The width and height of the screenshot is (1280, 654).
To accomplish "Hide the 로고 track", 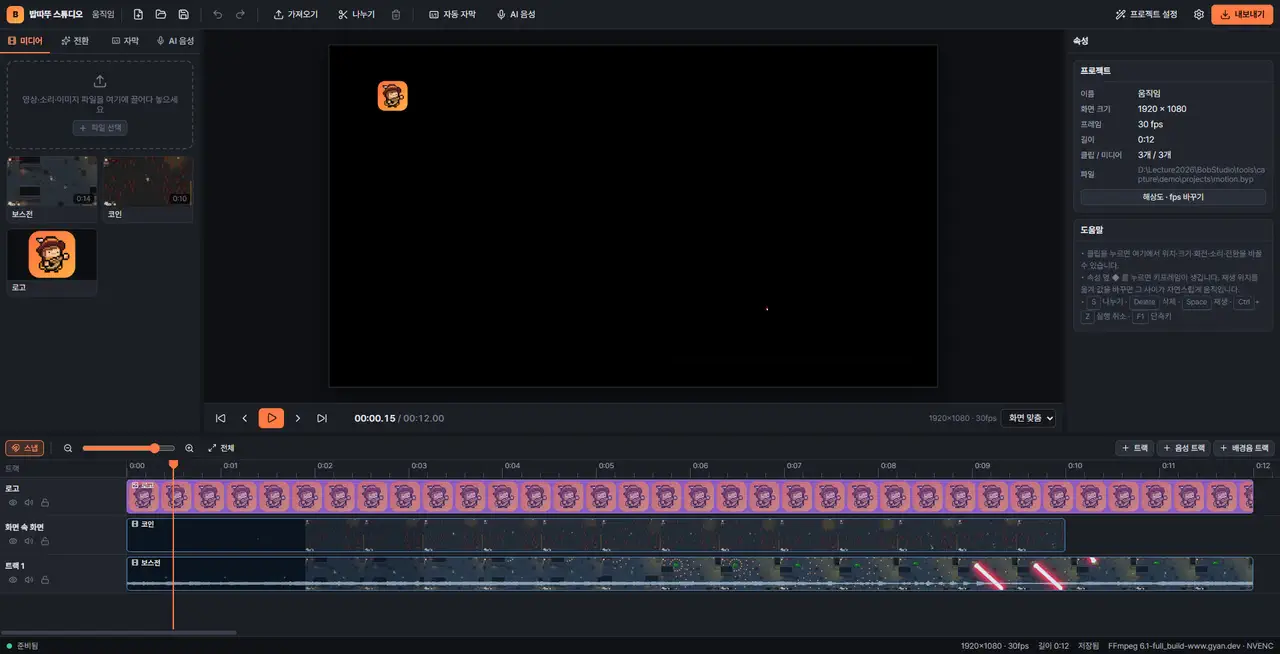I will tap(13, 502).
